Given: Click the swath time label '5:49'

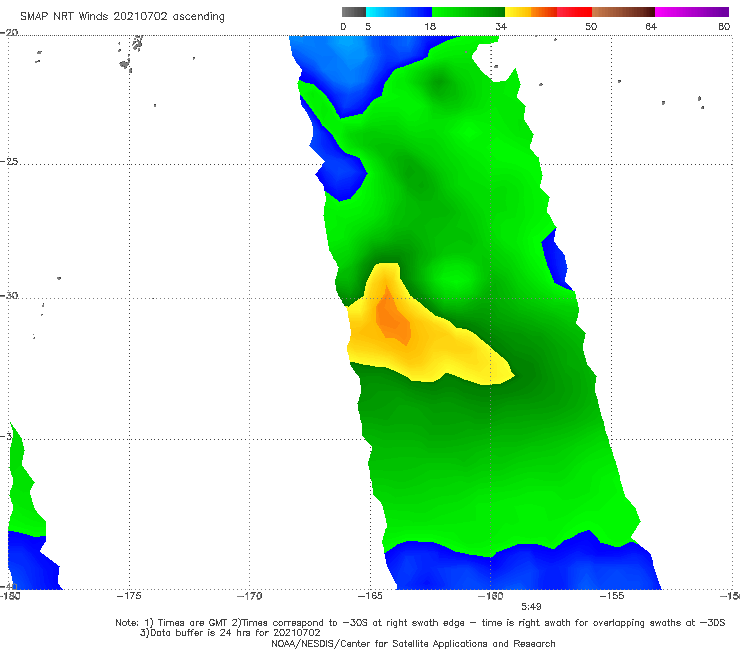Looking at the screenshot, I should 531,607.
